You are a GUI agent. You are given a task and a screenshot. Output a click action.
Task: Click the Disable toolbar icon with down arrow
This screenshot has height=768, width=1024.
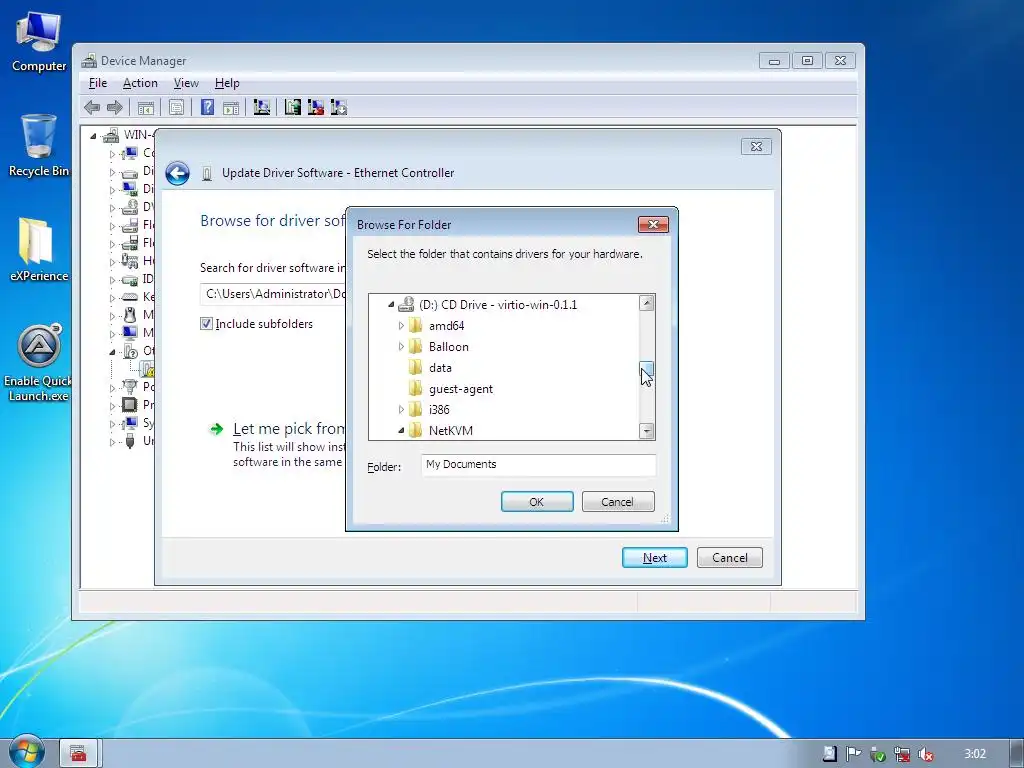tap(338, 107)
